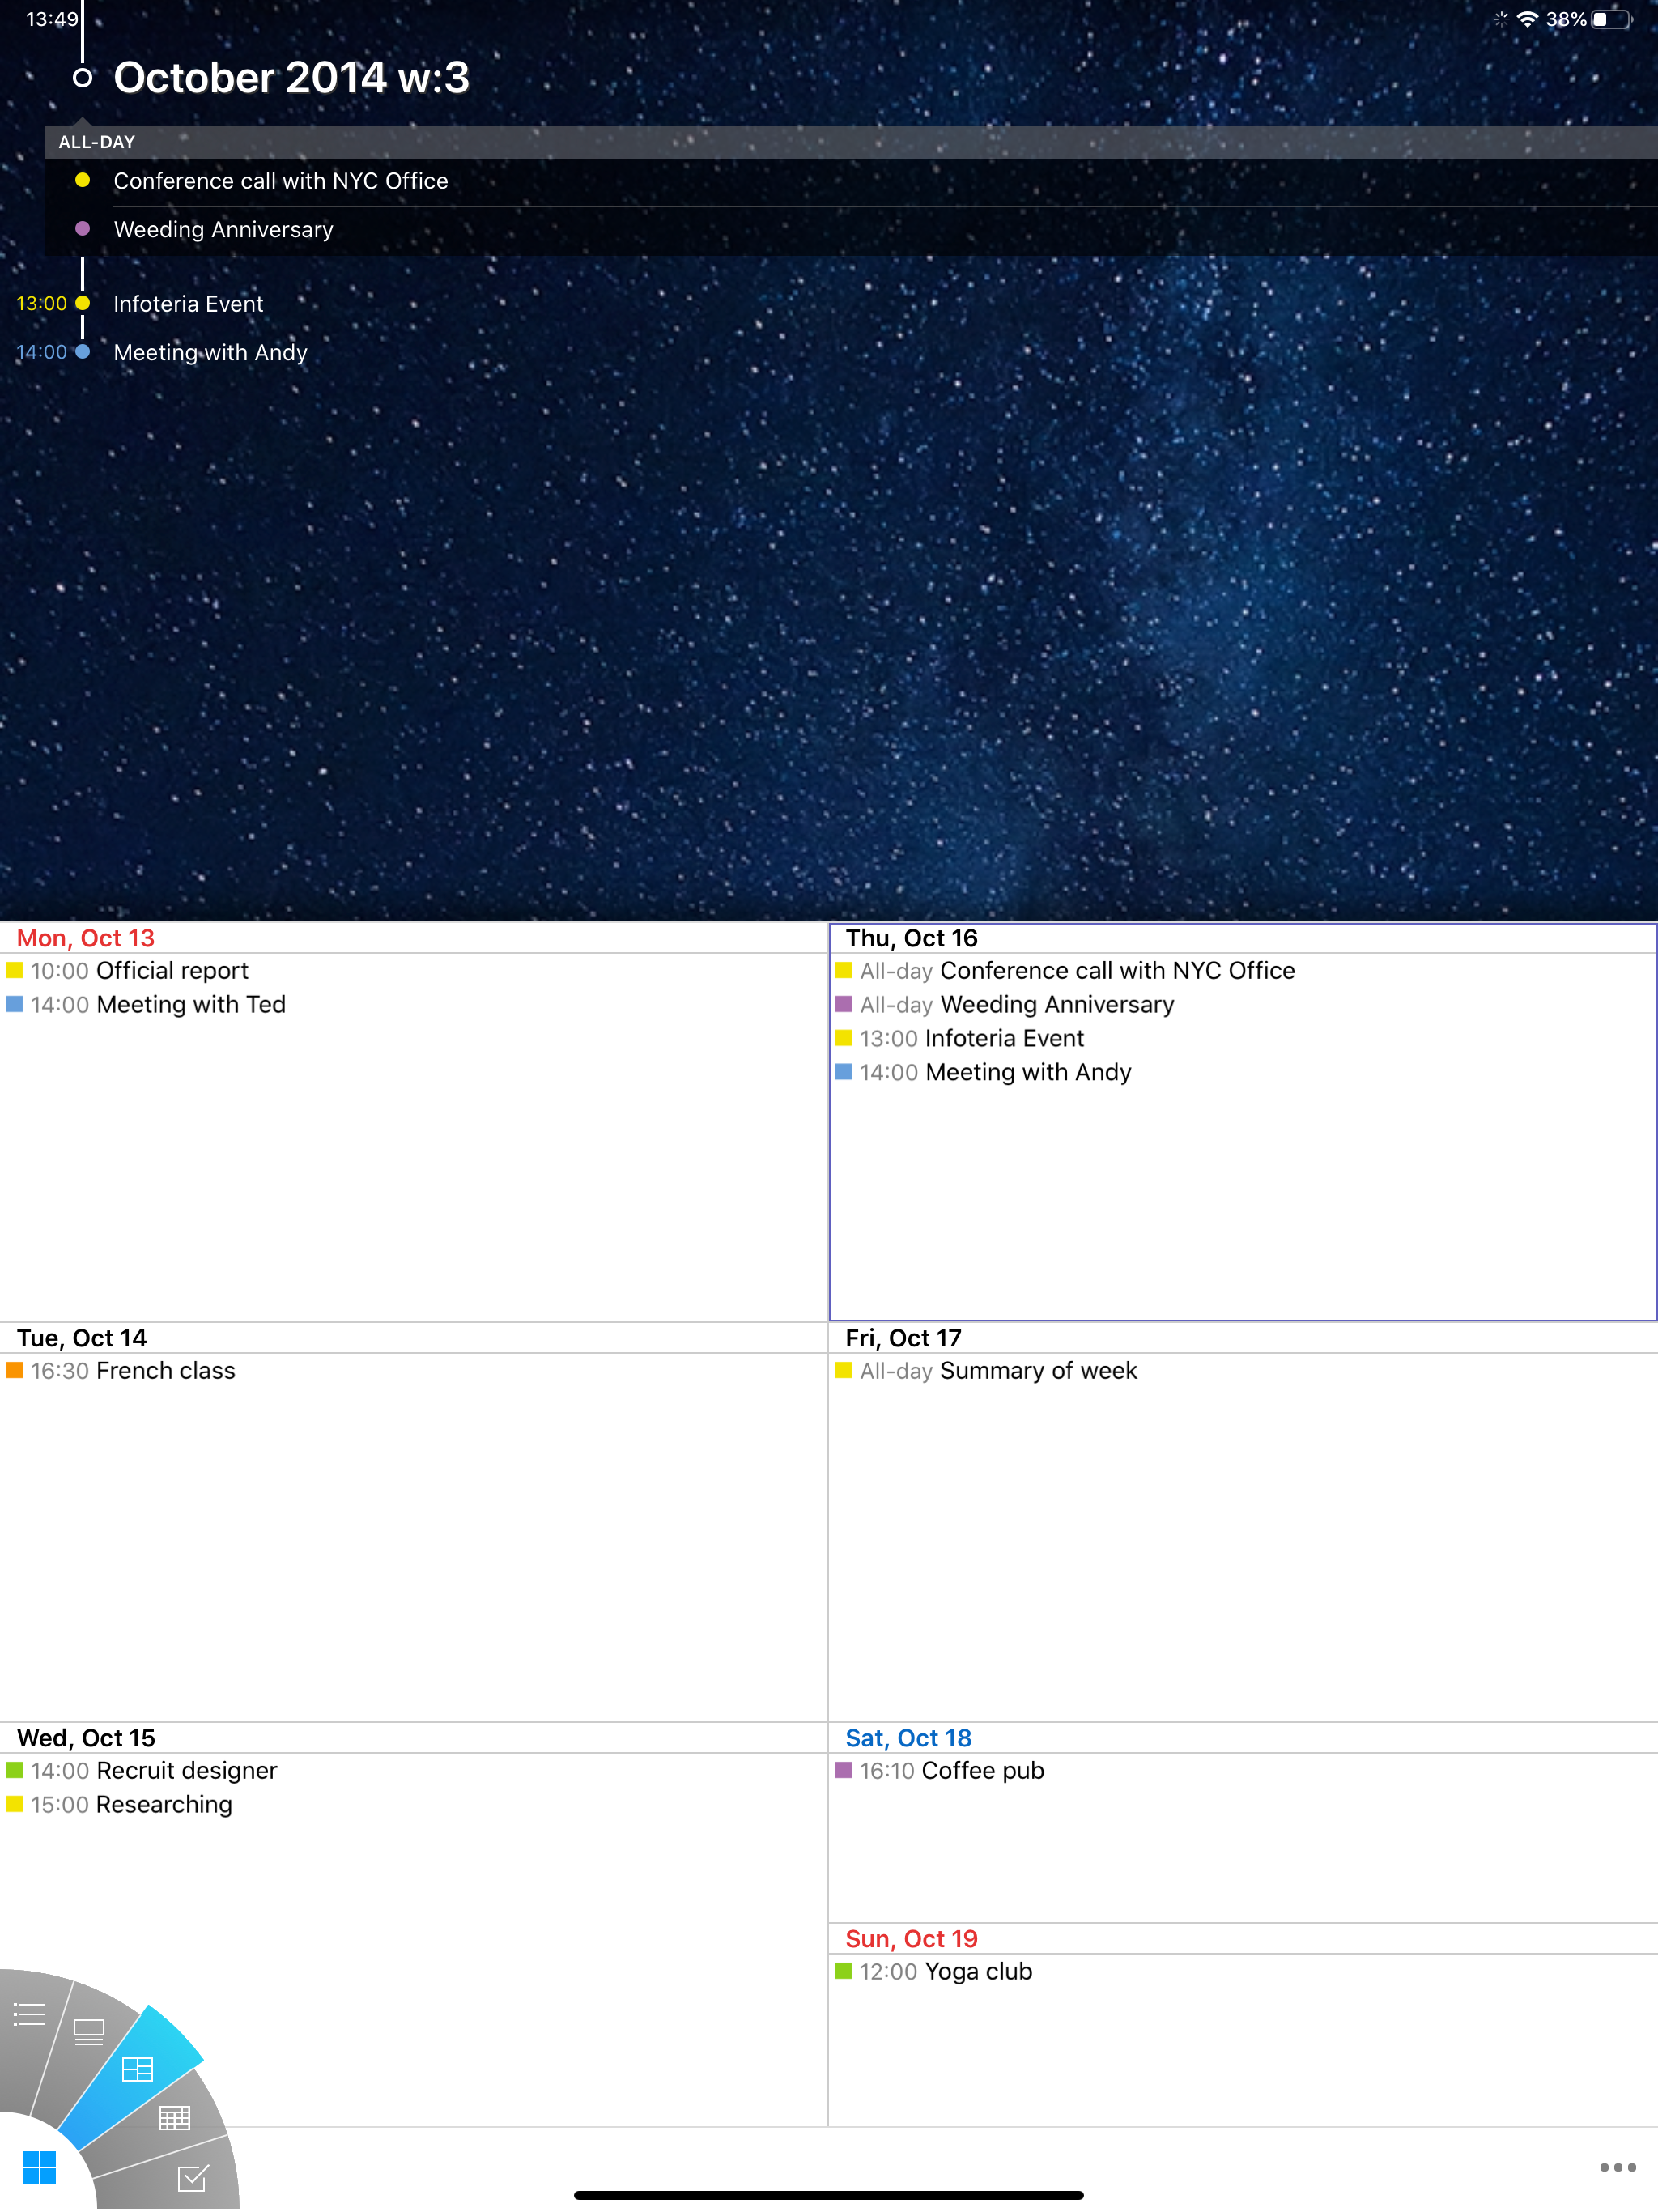Tap the ALL-DAY section header
This screenshot has width=1658, height=2212.
pos(851,142)
